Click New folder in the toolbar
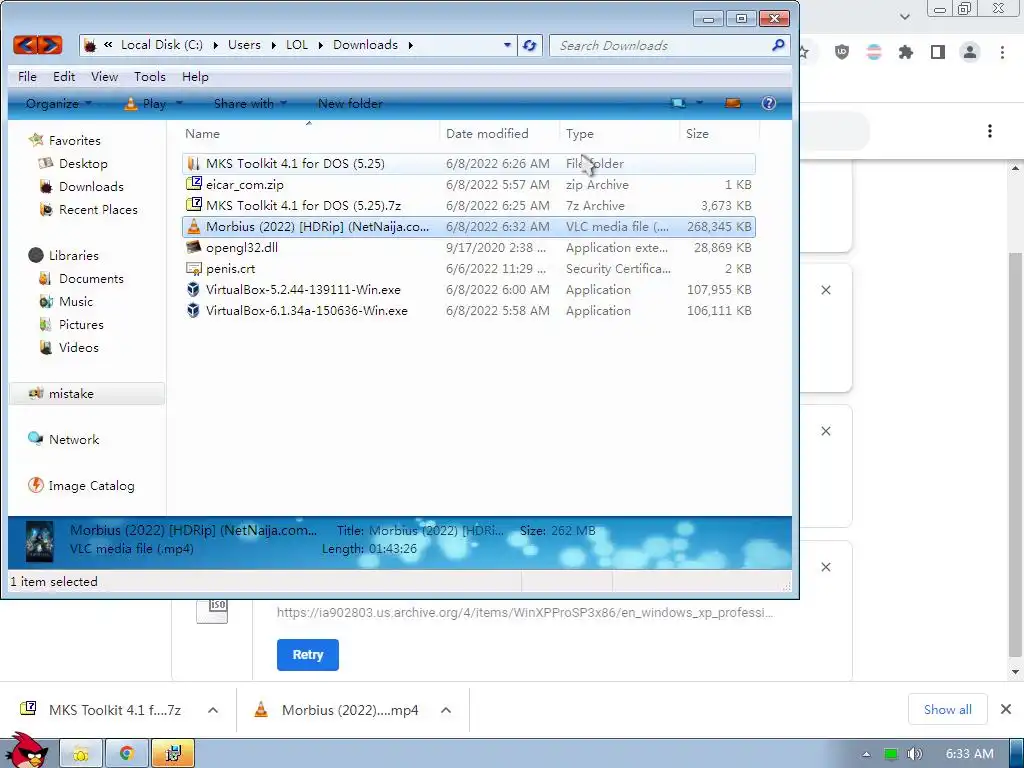The height and width of the screenshot is (768, 1024). coord(350,103)
